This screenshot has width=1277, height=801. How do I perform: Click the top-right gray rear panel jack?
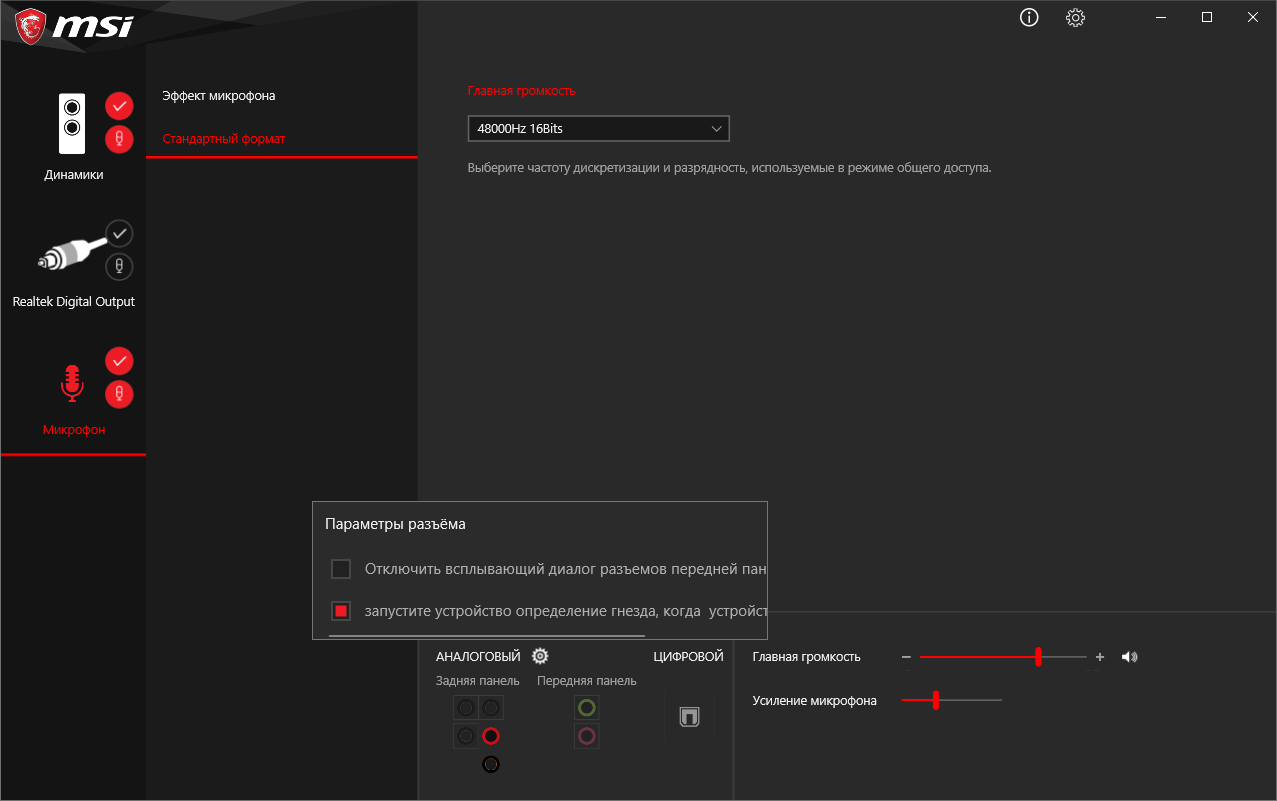click(490, 708)
